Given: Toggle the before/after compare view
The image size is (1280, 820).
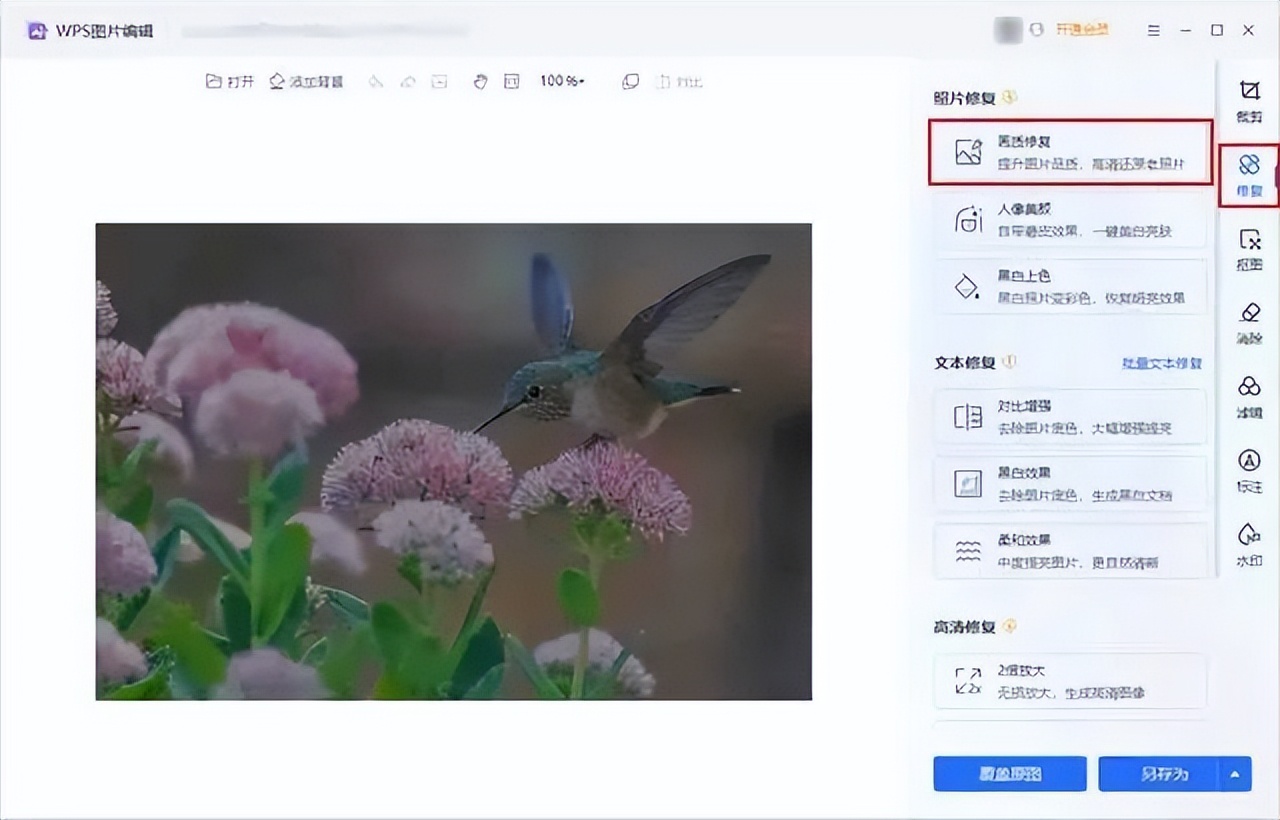Looking at the screenshot, I should (x=630, y=82).
